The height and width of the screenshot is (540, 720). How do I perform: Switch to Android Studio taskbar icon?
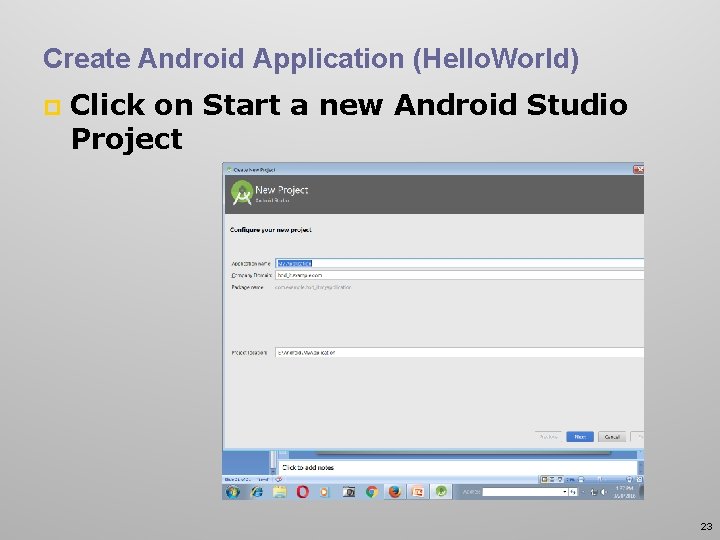coord(441,492)
